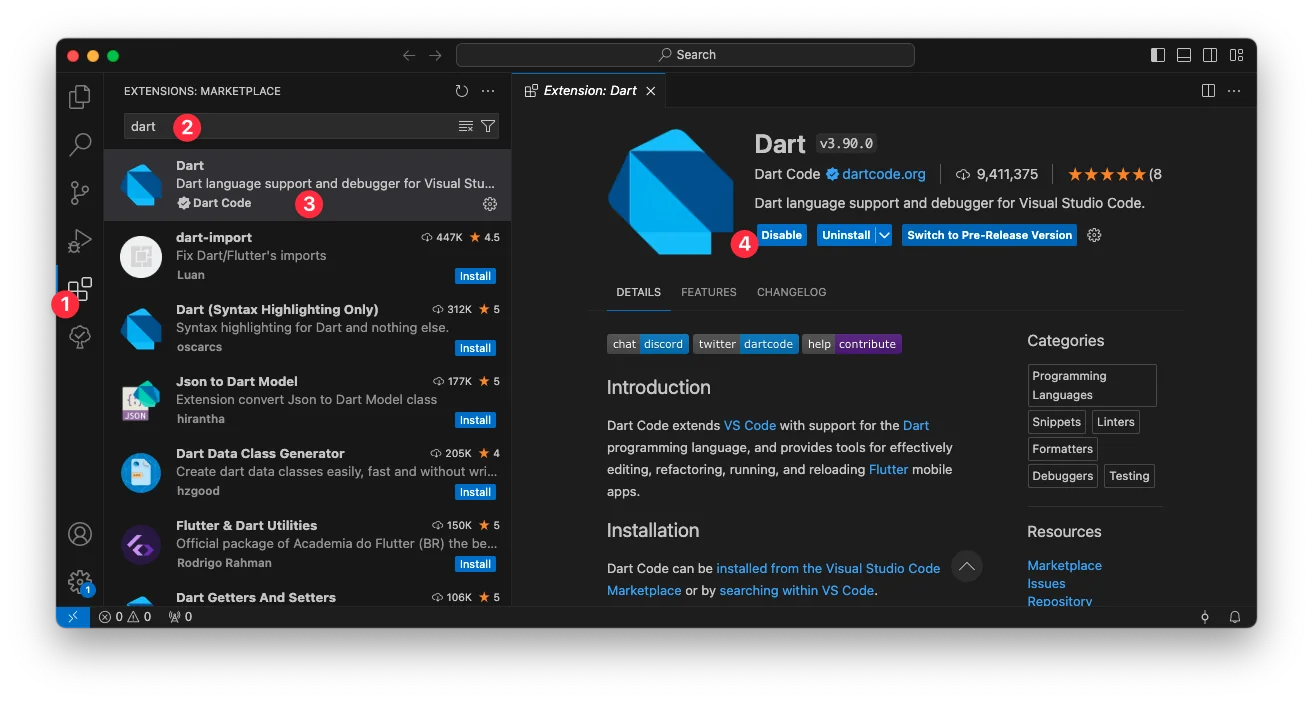Click the top command center Search bar
This screenshot has height=702, width=1313.
tap(685, 55)
